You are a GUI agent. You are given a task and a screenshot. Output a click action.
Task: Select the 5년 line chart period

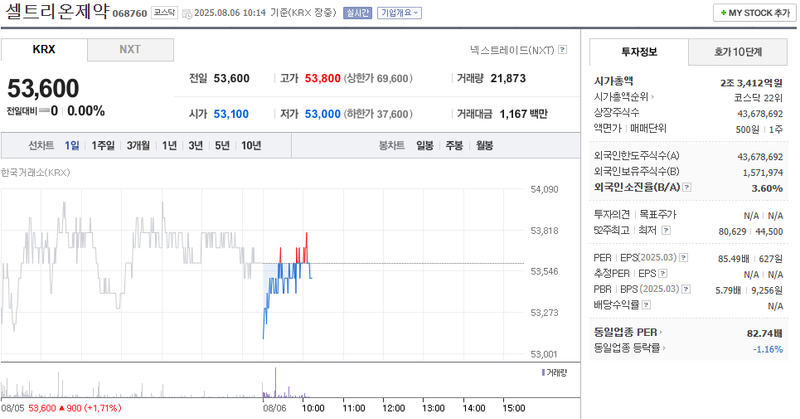(222, 145)
